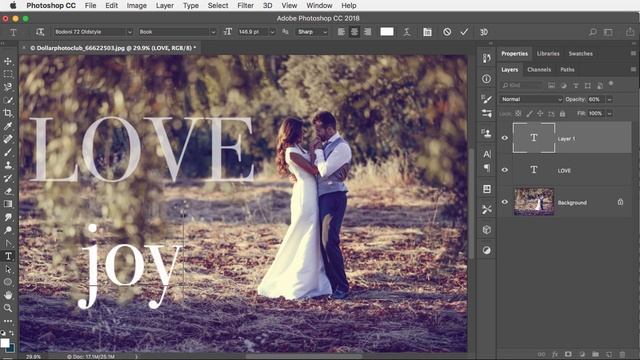Select the Eraser tool
640x360 pixels.
8,191
